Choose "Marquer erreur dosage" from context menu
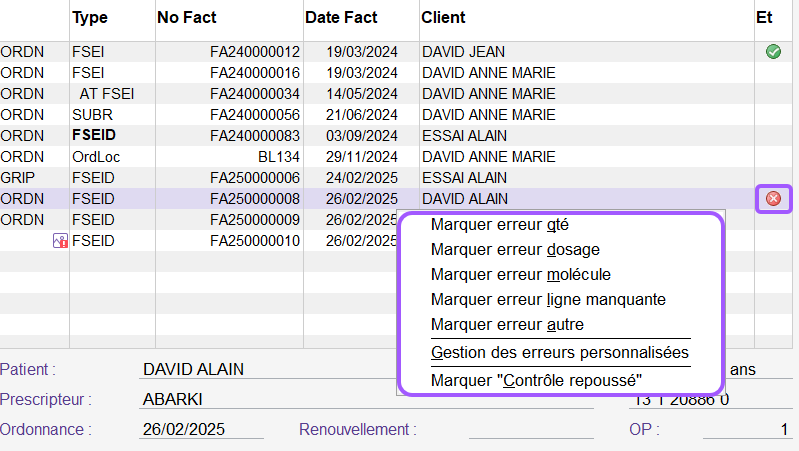799x451 pixels. (515, 249)
